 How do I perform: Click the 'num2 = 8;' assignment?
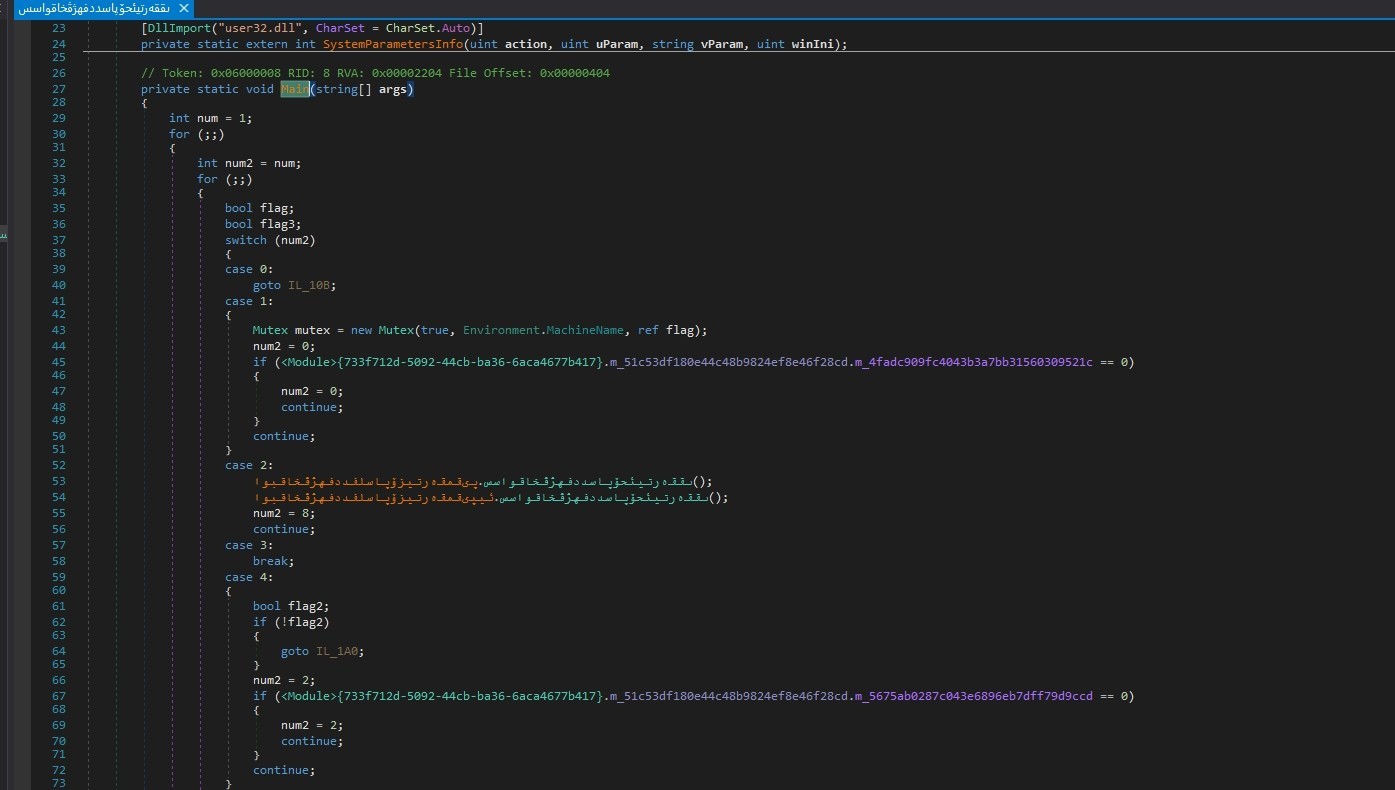pos(284,513)
